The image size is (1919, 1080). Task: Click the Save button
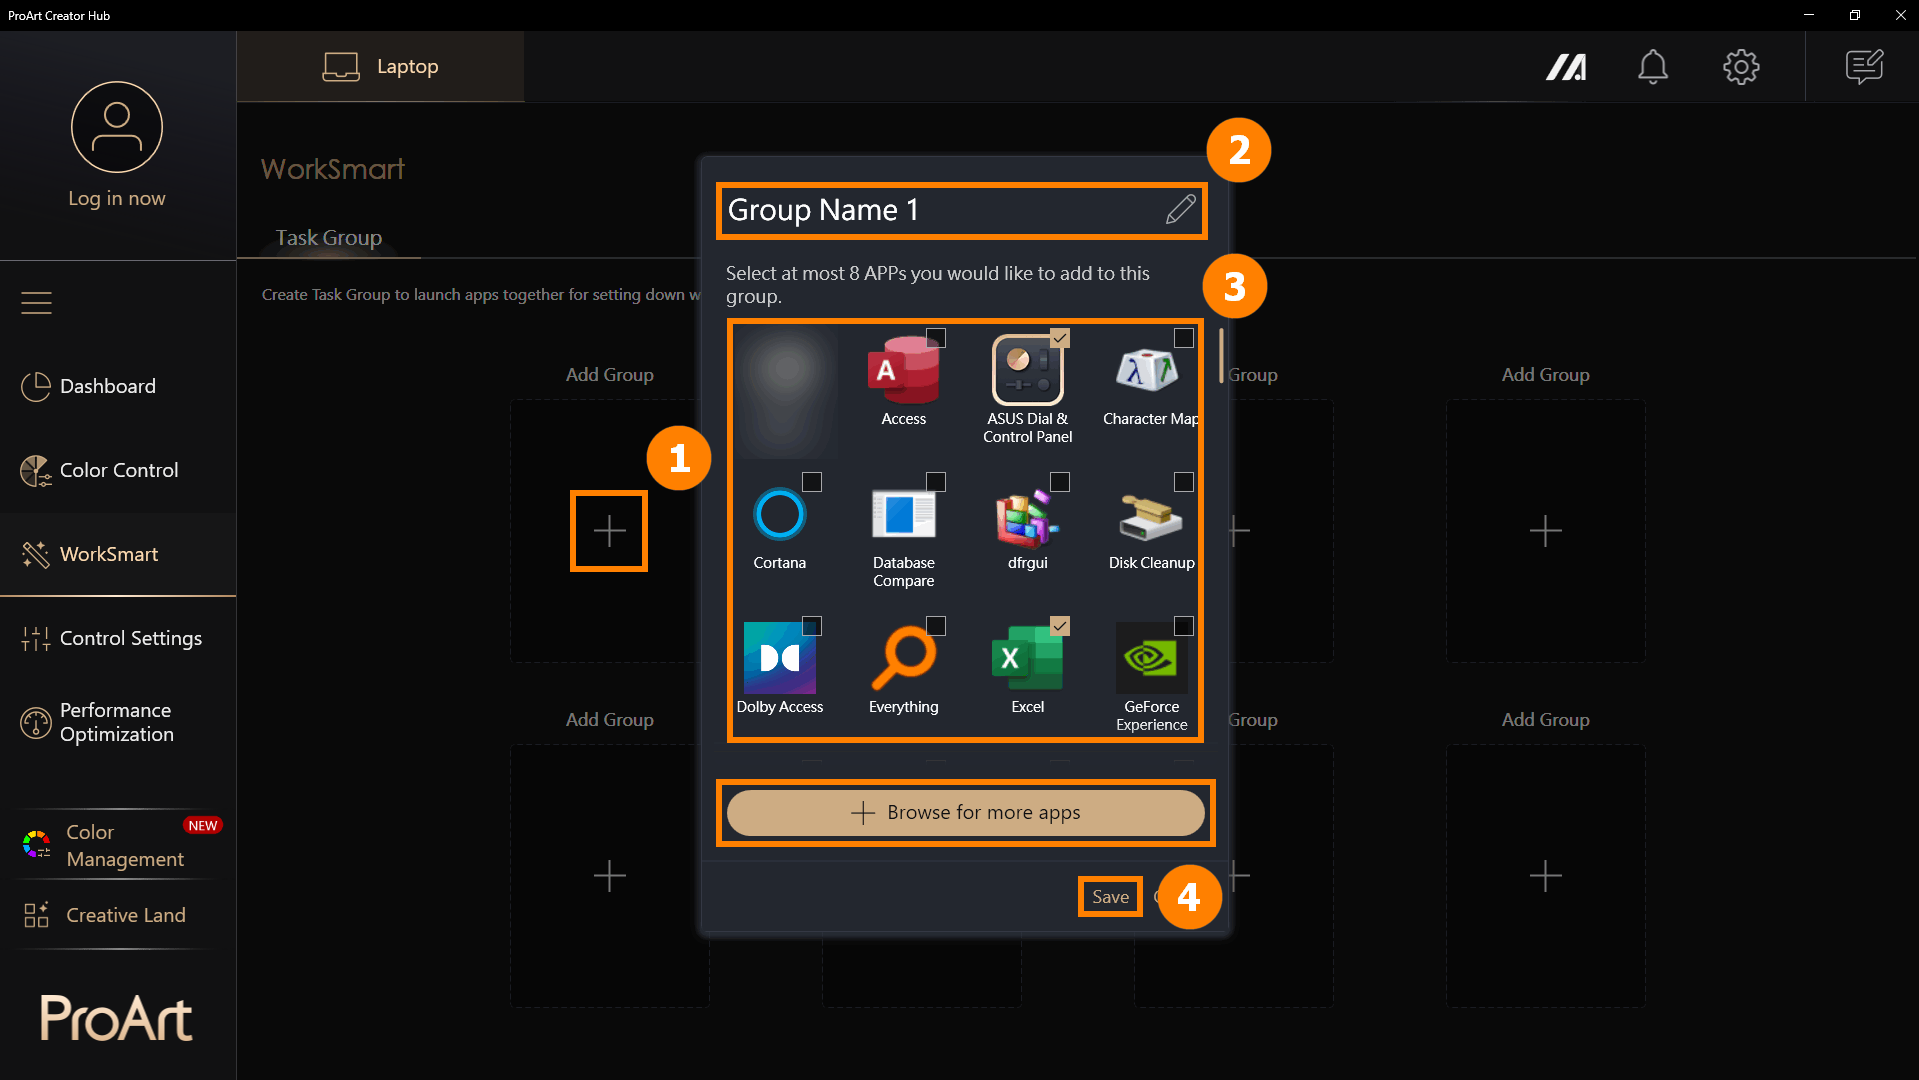[x=1110, y=897]
